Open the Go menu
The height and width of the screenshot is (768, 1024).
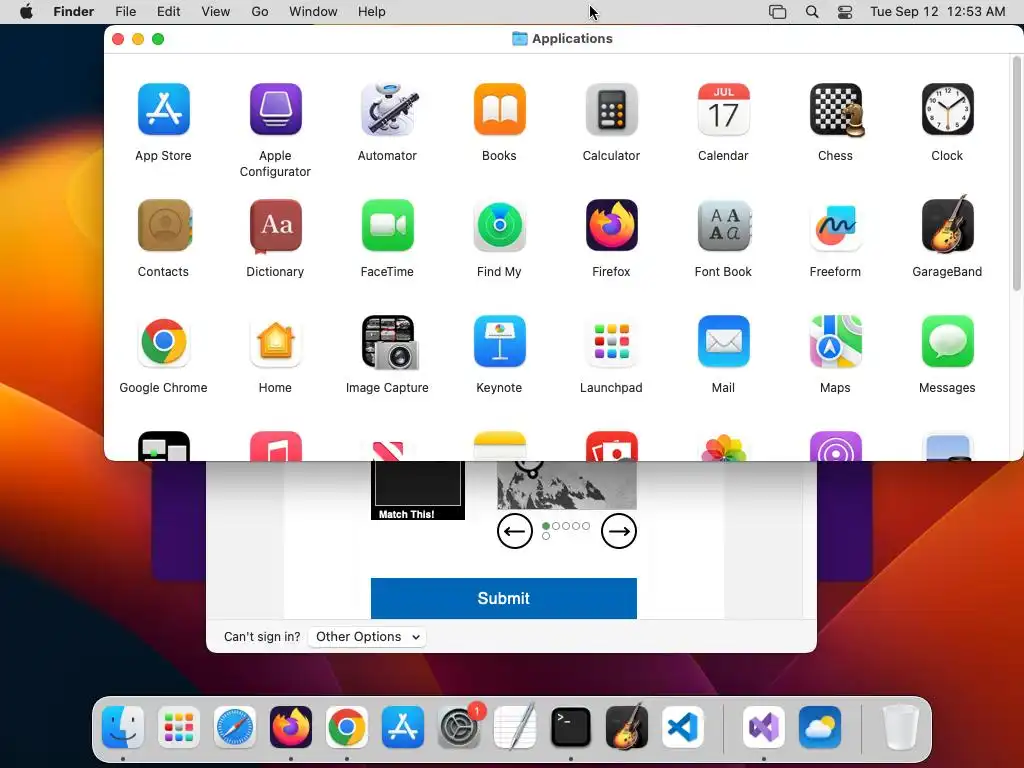pyautogui.click(x=260, y=12)
